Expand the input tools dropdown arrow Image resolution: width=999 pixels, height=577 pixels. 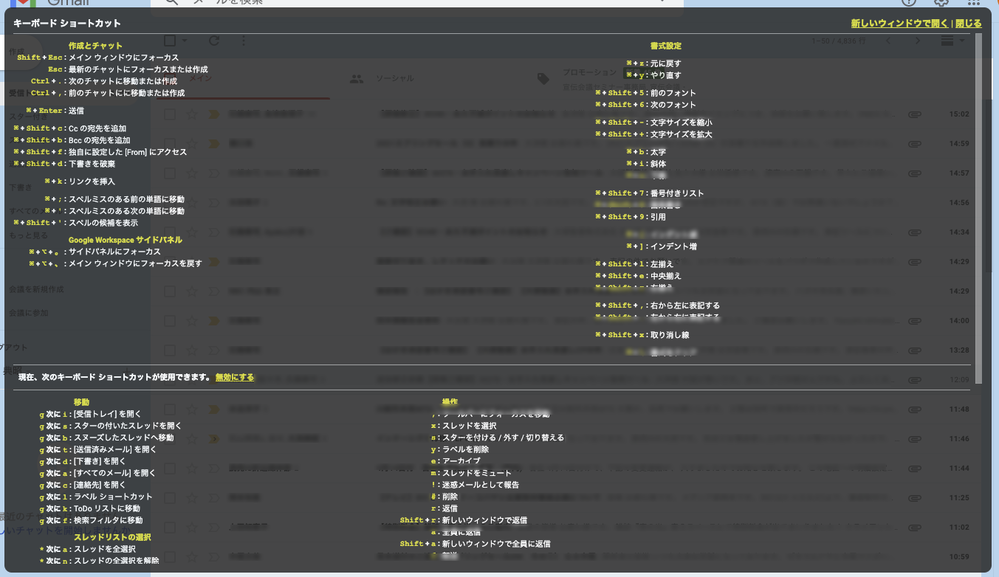click(x=962, y=41)
